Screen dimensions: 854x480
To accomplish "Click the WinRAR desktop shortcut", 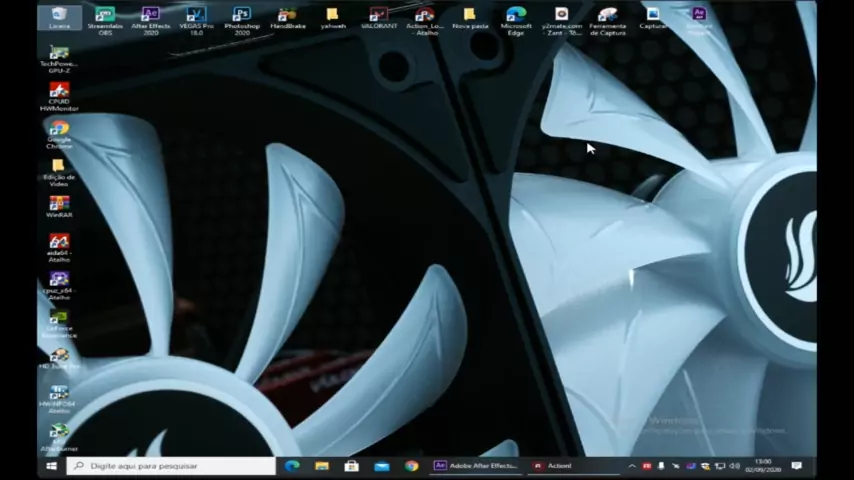I will [x=59, y=205].
